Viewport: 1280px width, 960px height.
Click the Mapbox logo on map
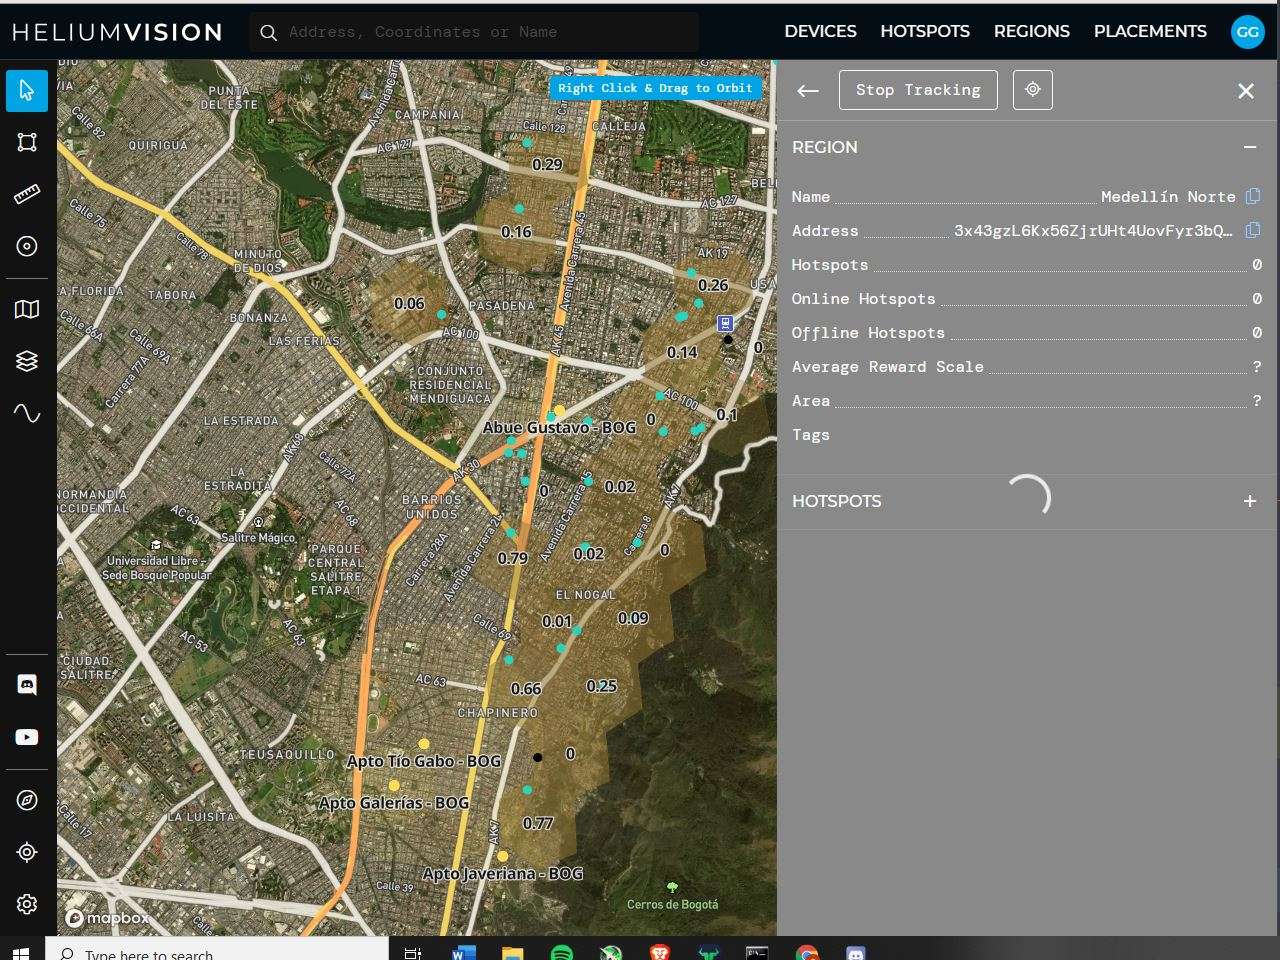[108, 918]
